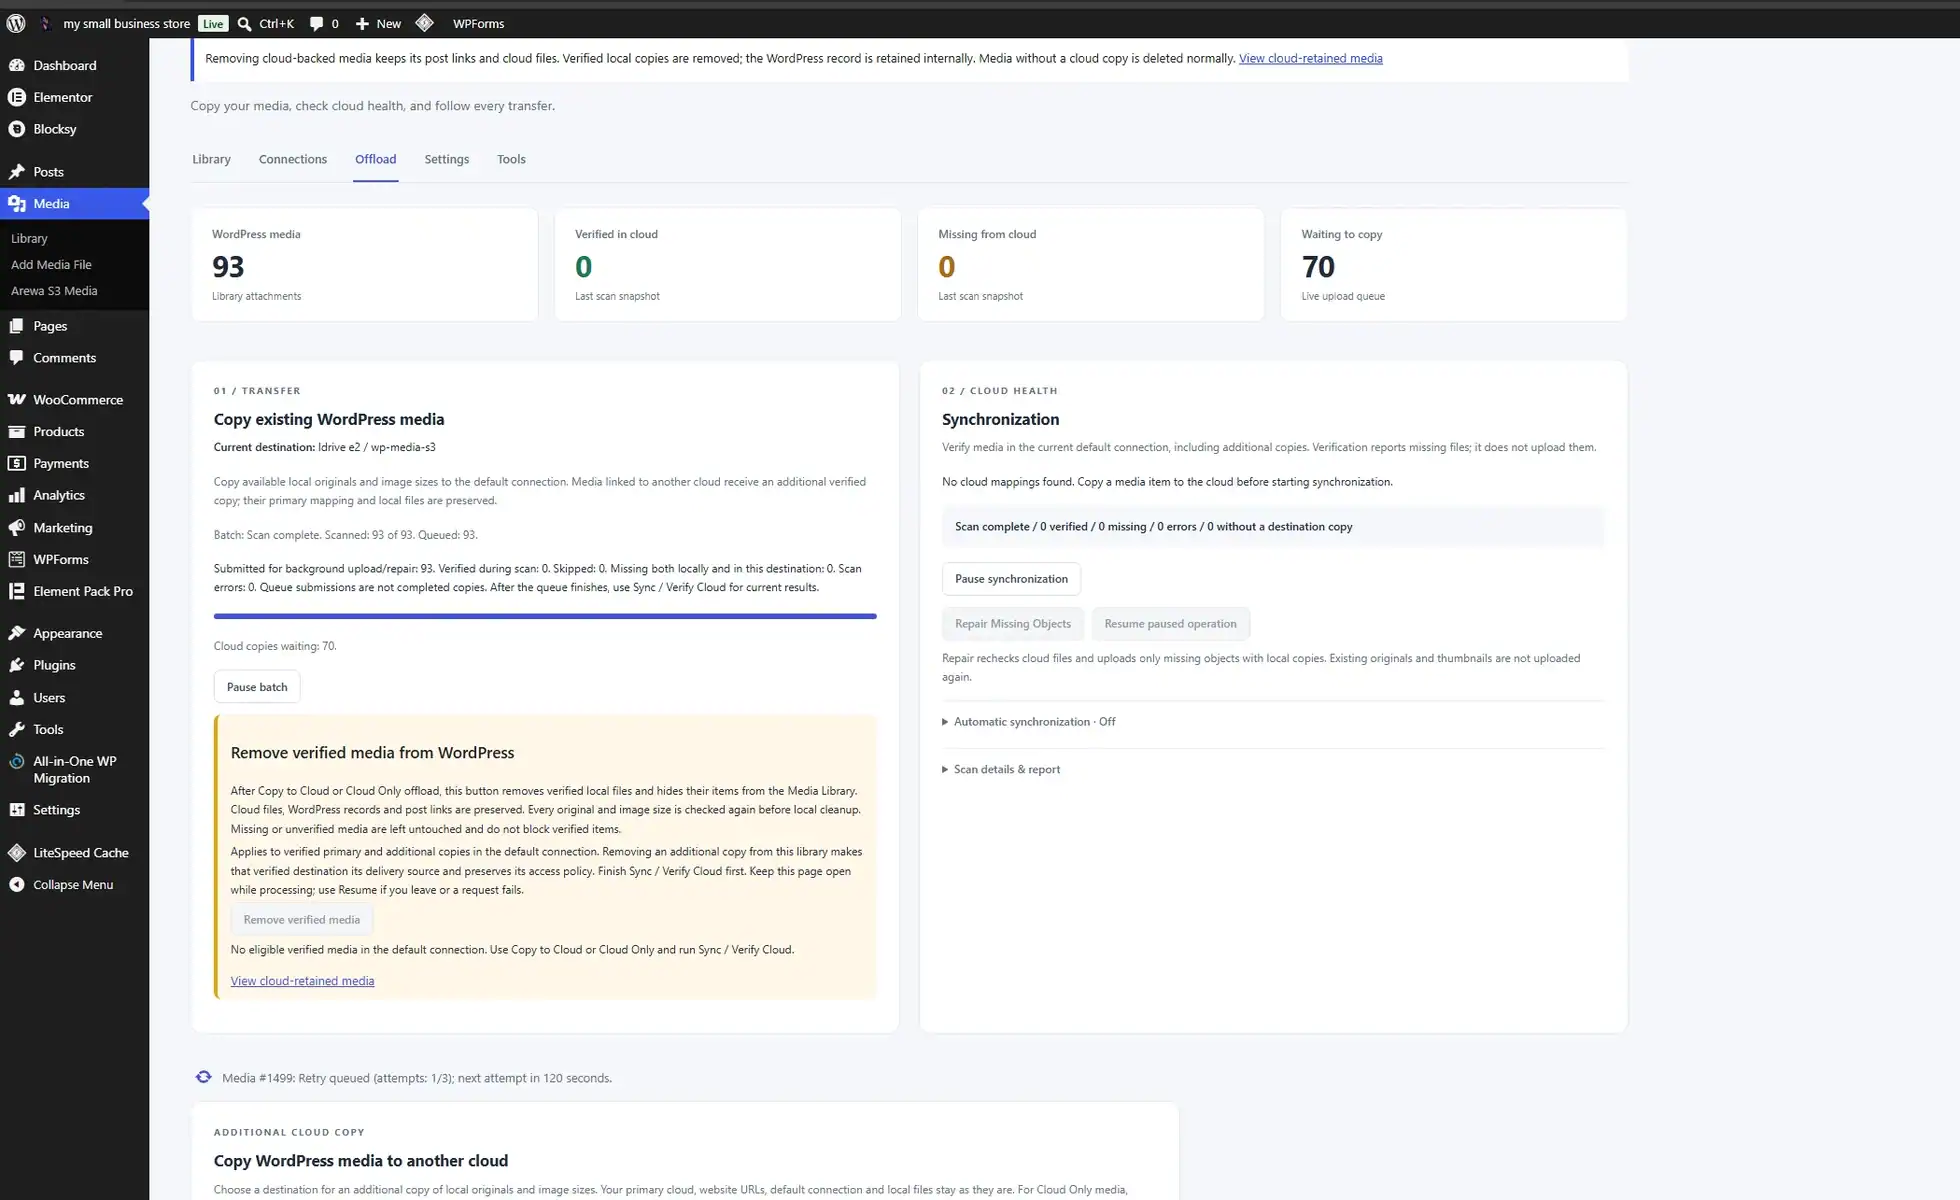Image resolution: width=1960 pixels, height=1200 pixels.
Task: Click the Marketing megaphone icon
Action: click(17, 527)
